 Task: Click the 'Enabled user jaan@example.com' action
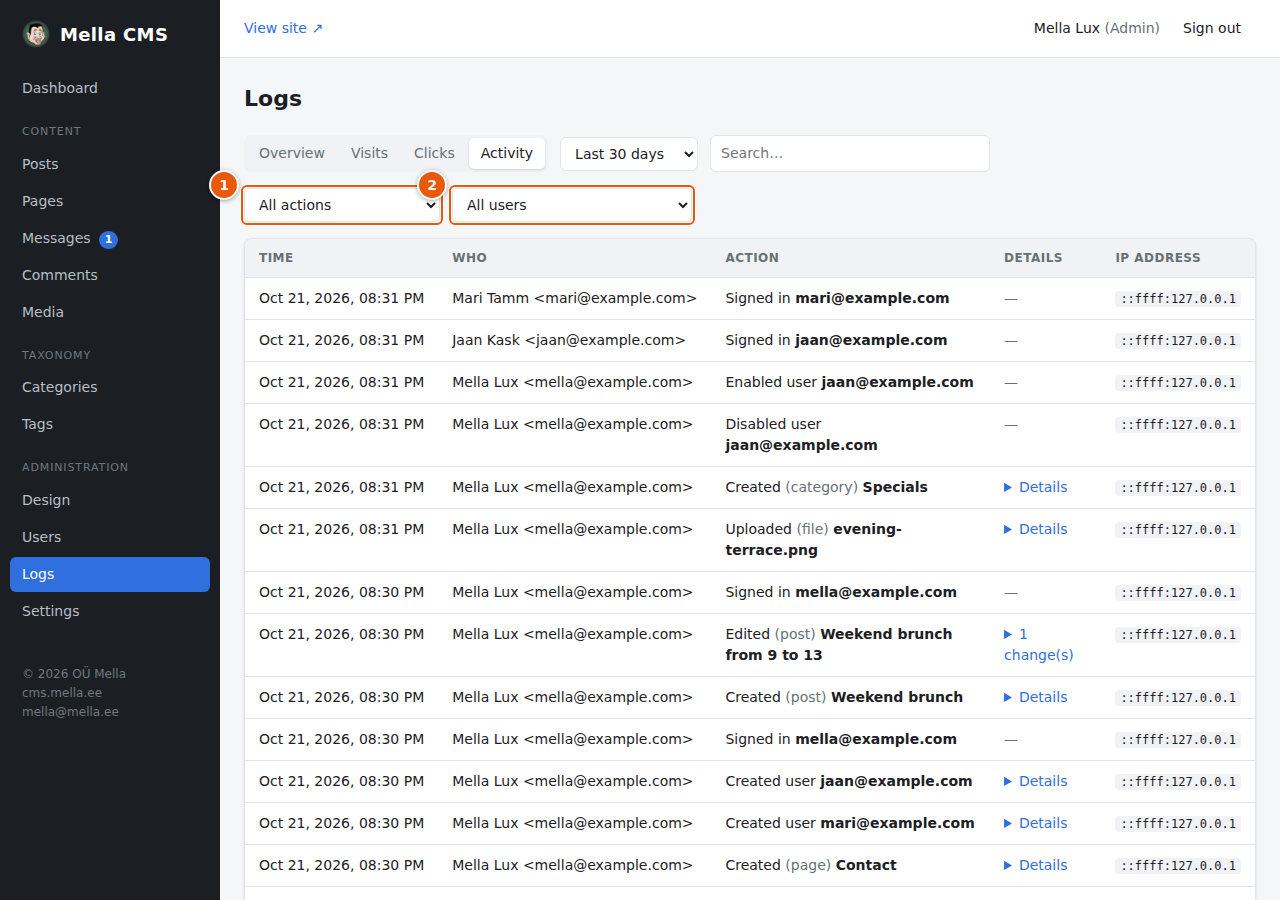tap(849, 382)
